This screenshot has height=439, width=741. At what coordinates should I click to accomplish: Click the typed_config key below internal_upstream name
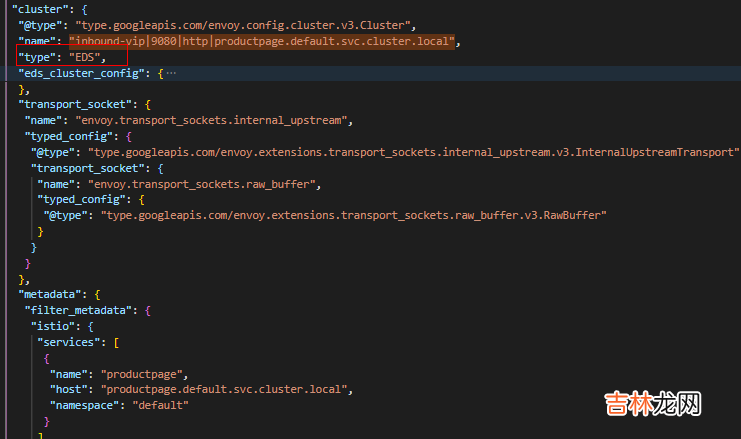point(72,136)
